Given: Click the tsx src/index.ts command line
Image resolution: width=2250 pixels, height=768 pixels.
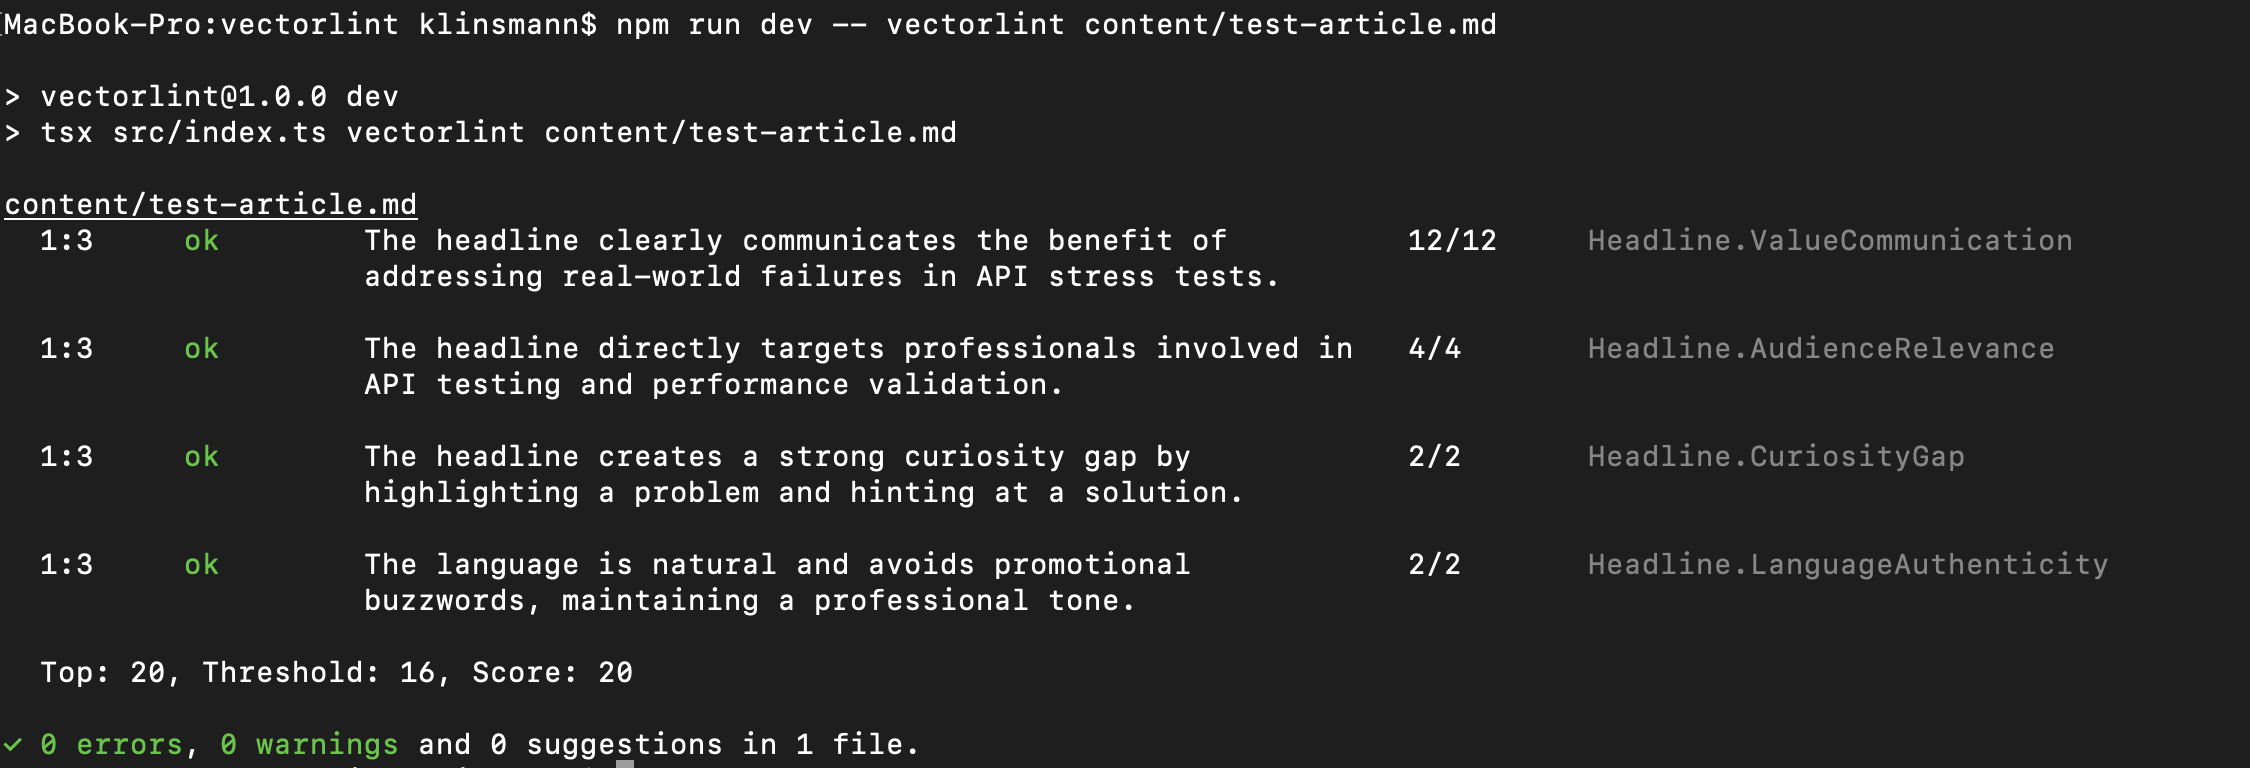Looking at the screenshot, I should click(498, 133).
